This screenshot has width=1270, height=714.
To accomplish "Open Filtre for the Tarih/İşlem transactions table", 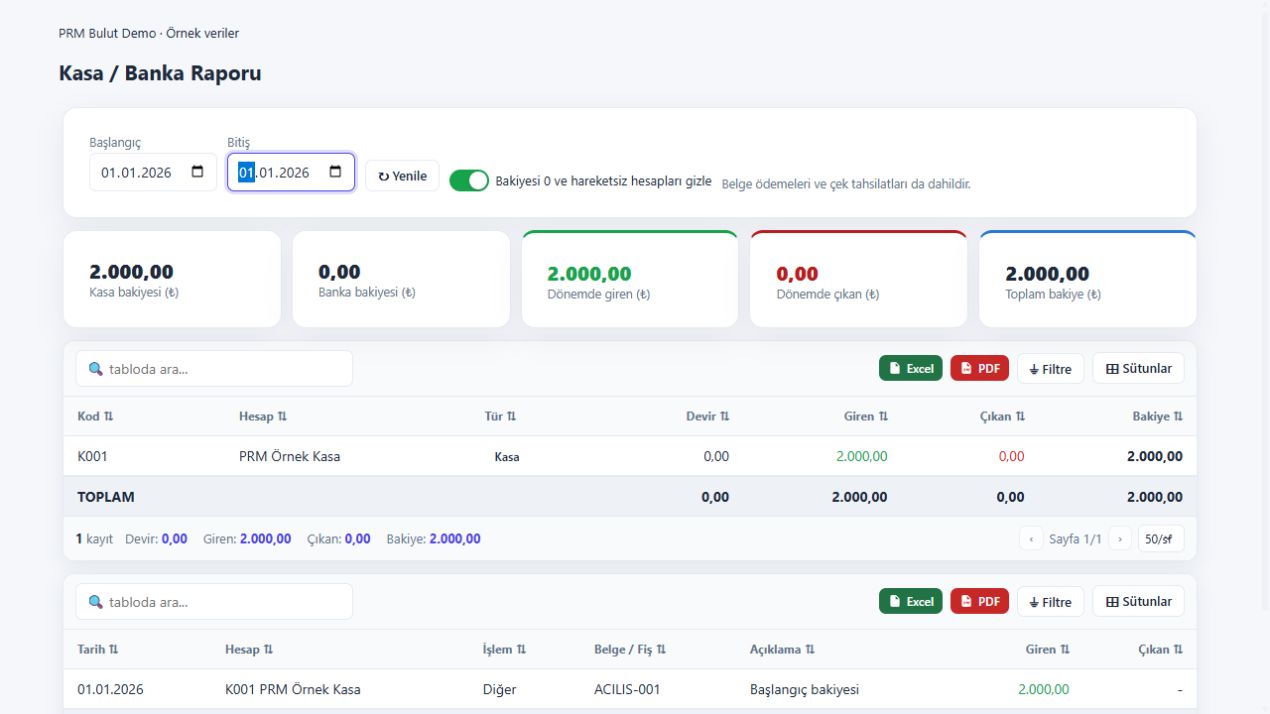I will [x=1050, y=602].
